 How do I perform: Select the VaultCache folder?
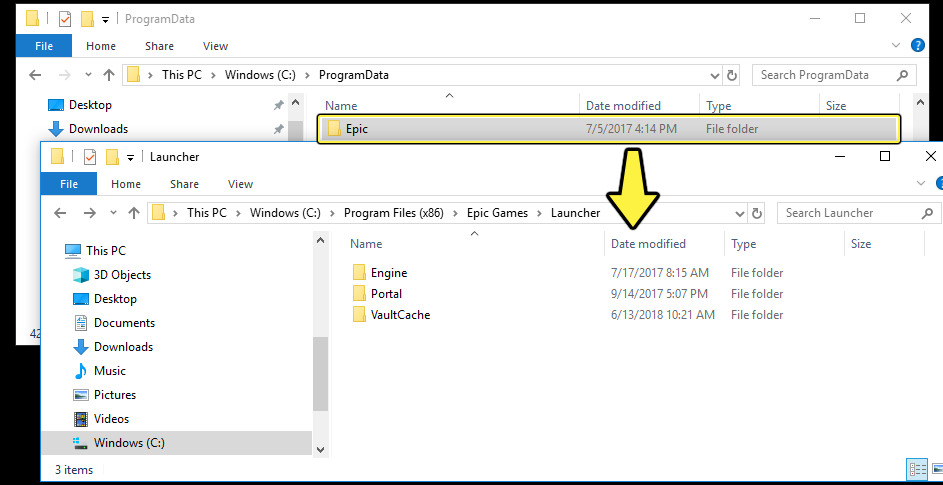click(x=392, y=315)
